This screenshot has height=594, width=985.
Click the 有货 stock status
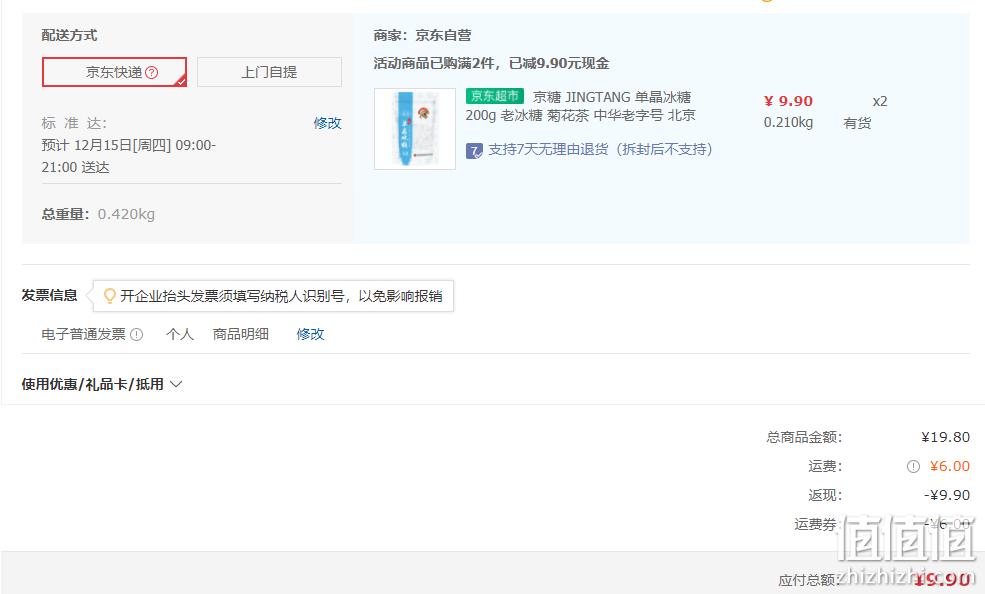click(857, 123)
